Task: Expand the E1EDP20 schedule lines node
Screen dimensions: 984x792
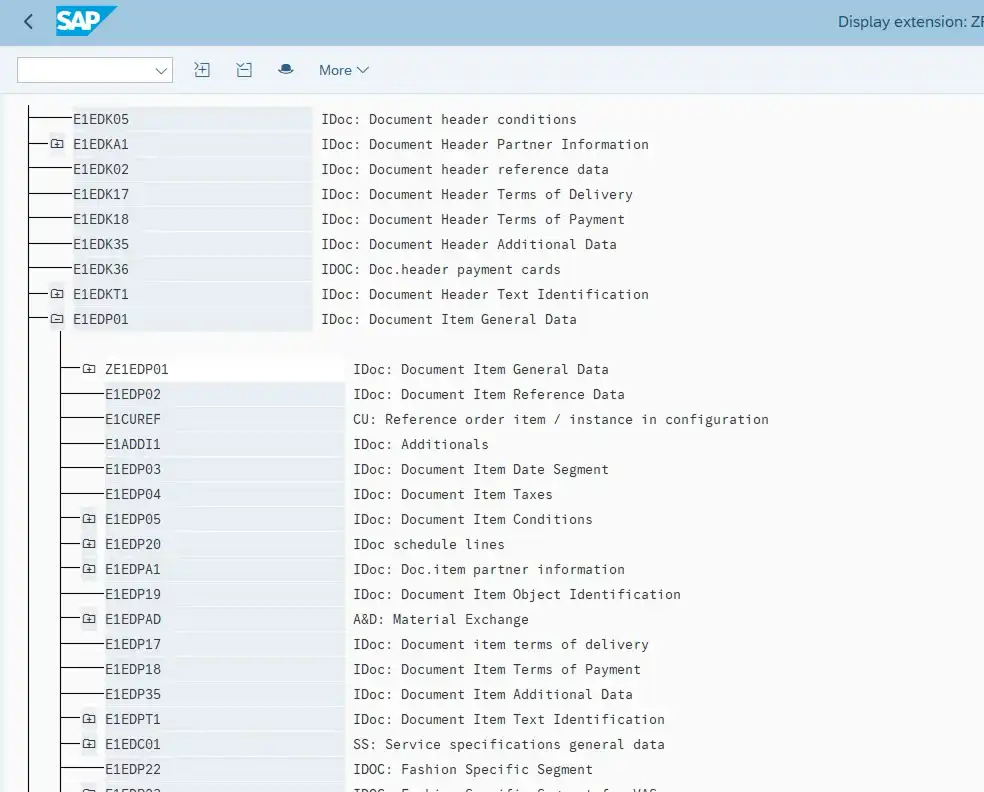Action: (89, 544)
